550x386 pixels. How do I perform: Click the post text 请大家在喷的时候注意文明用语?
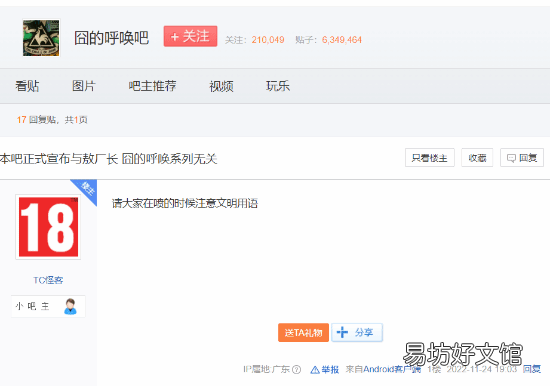coord(185,203)
